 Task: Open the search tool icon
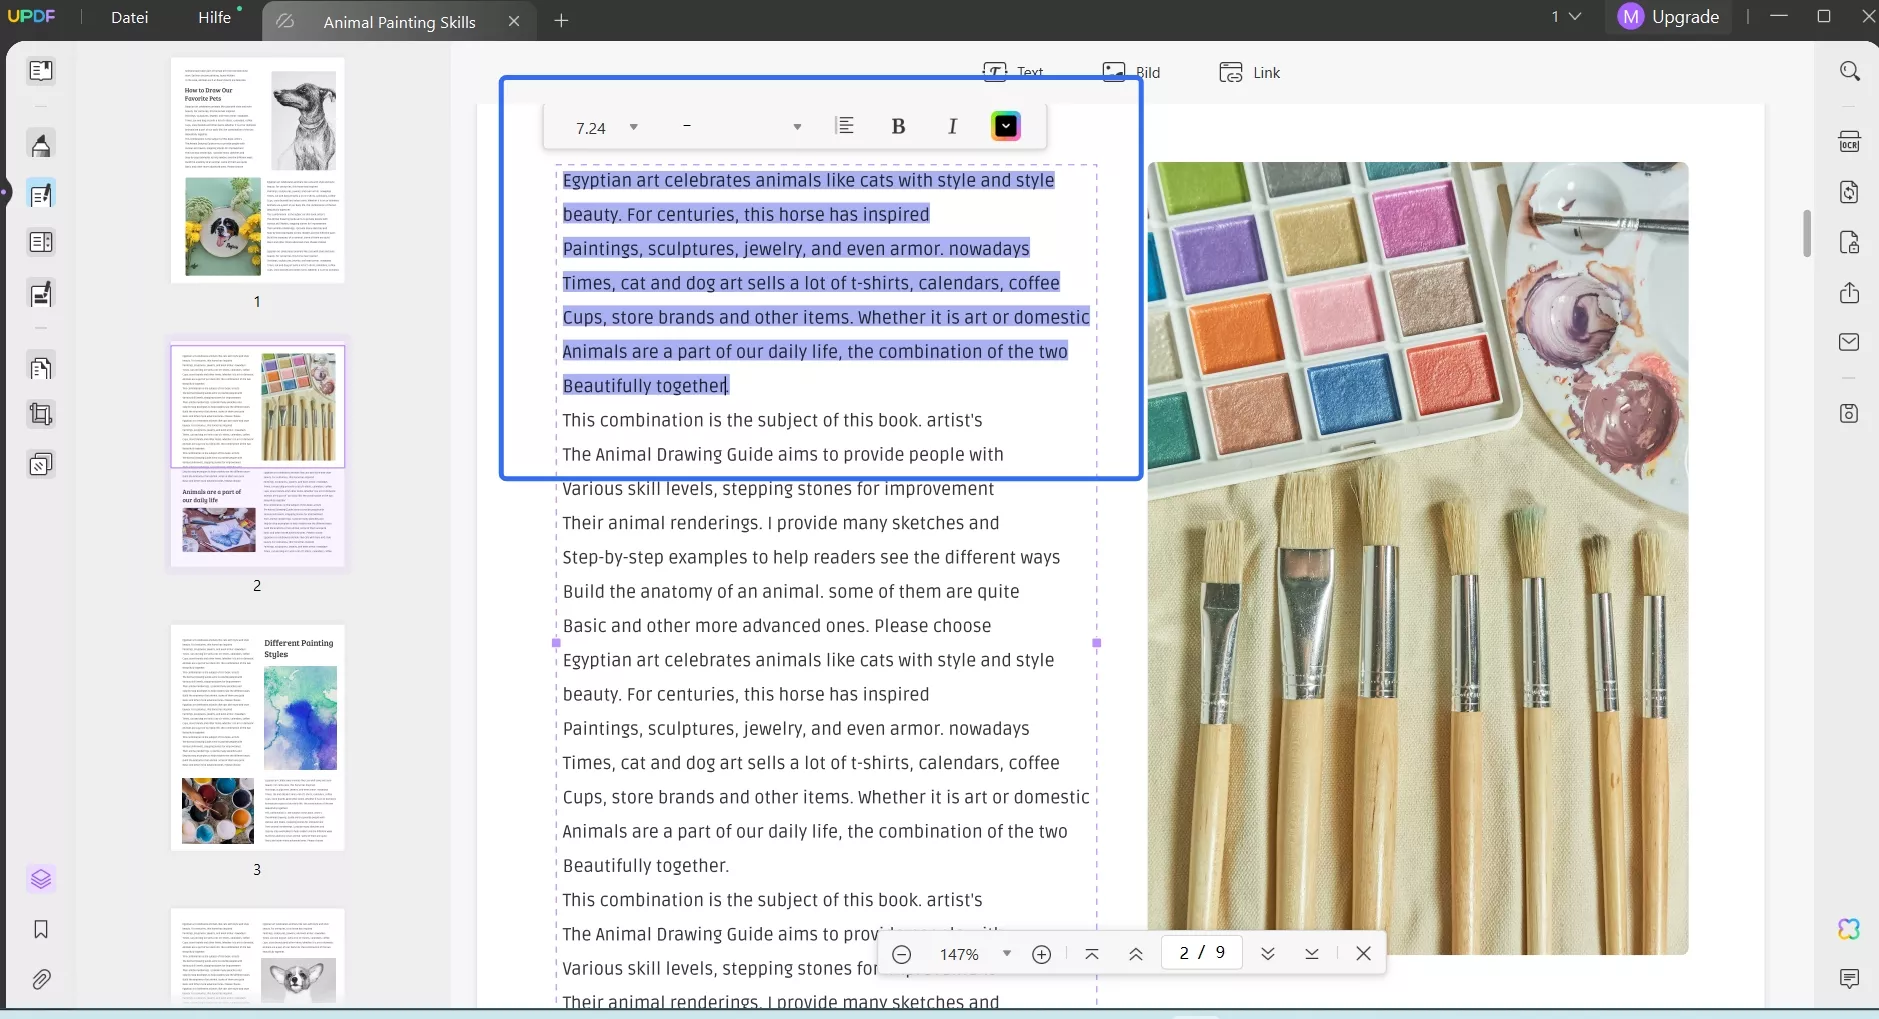point(1849,71)
